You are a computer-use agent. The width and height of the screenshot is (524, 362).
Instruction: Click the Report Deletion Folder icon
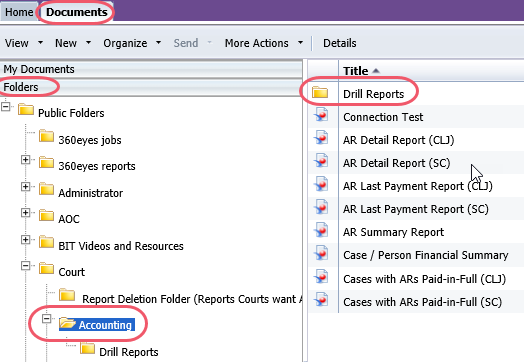(x=67, y=295)
